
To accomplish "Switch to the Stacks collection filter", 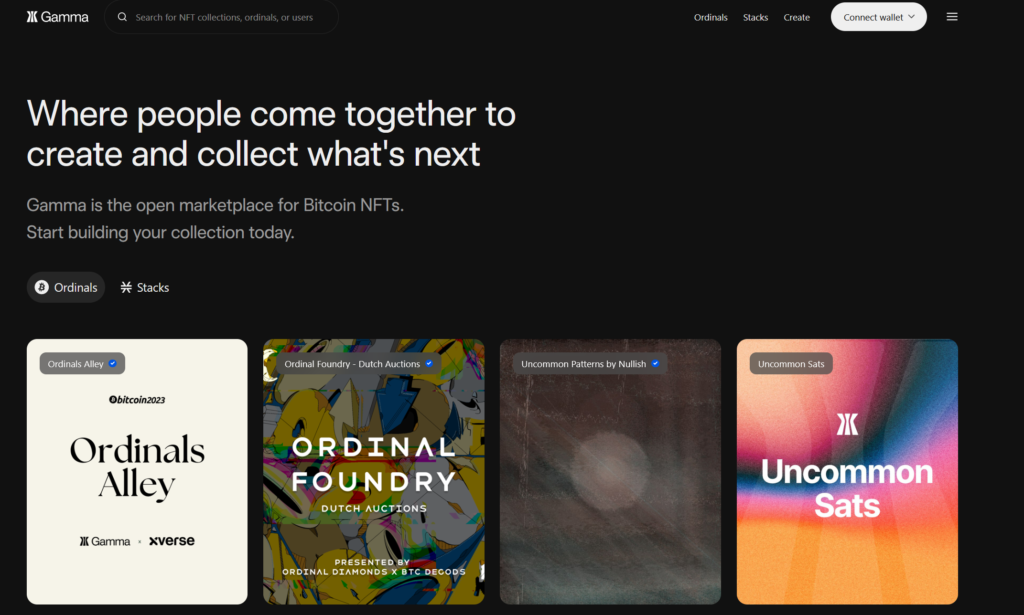I will click(x=145, y=287).
